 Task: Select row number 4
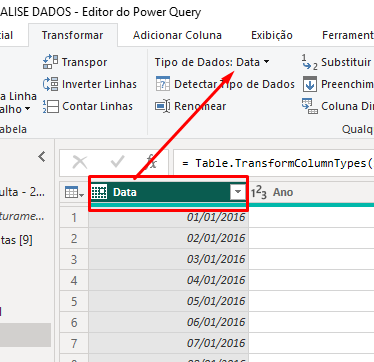point(74,280)
